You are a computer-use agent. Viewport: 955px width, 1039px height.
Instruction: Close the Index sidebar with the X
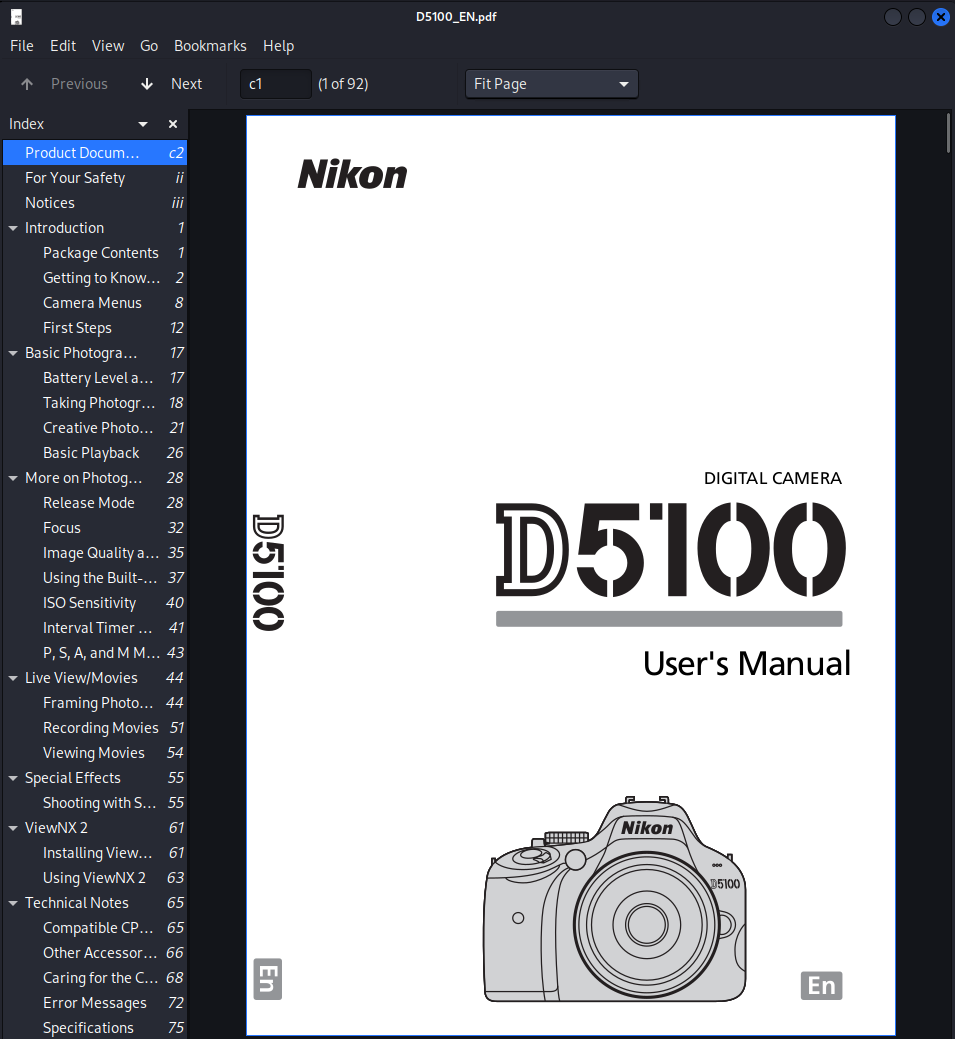pos(173,124)
